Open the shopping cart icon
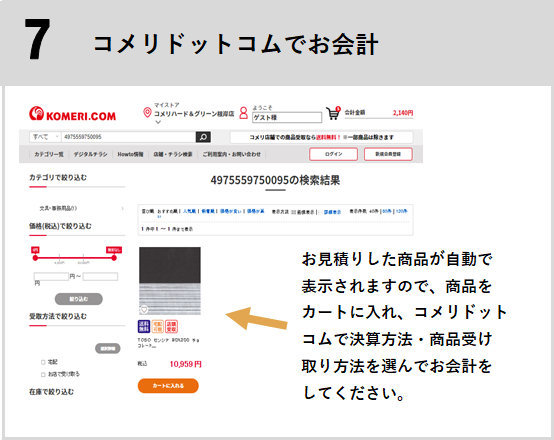554x440 pixels. pyautogui.click(x=333, y=113)
